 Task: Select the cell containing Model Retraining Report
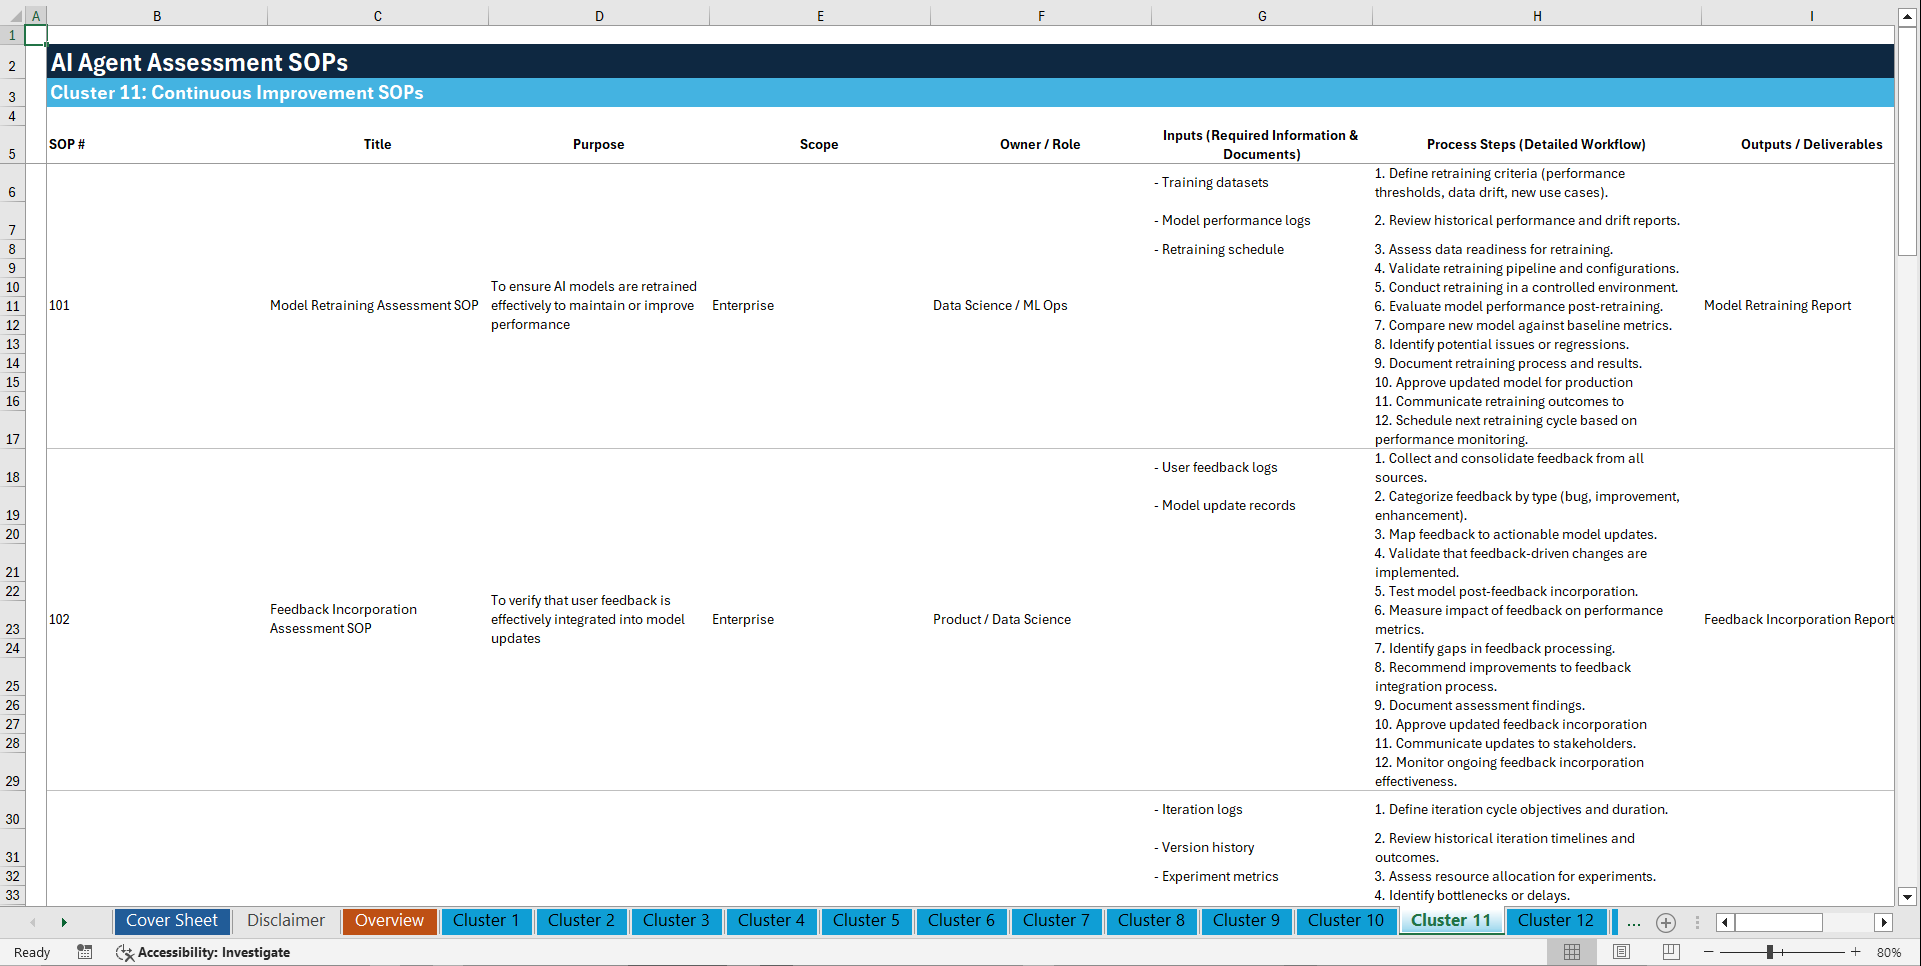pyautogui.click(x=1778, y=305)
